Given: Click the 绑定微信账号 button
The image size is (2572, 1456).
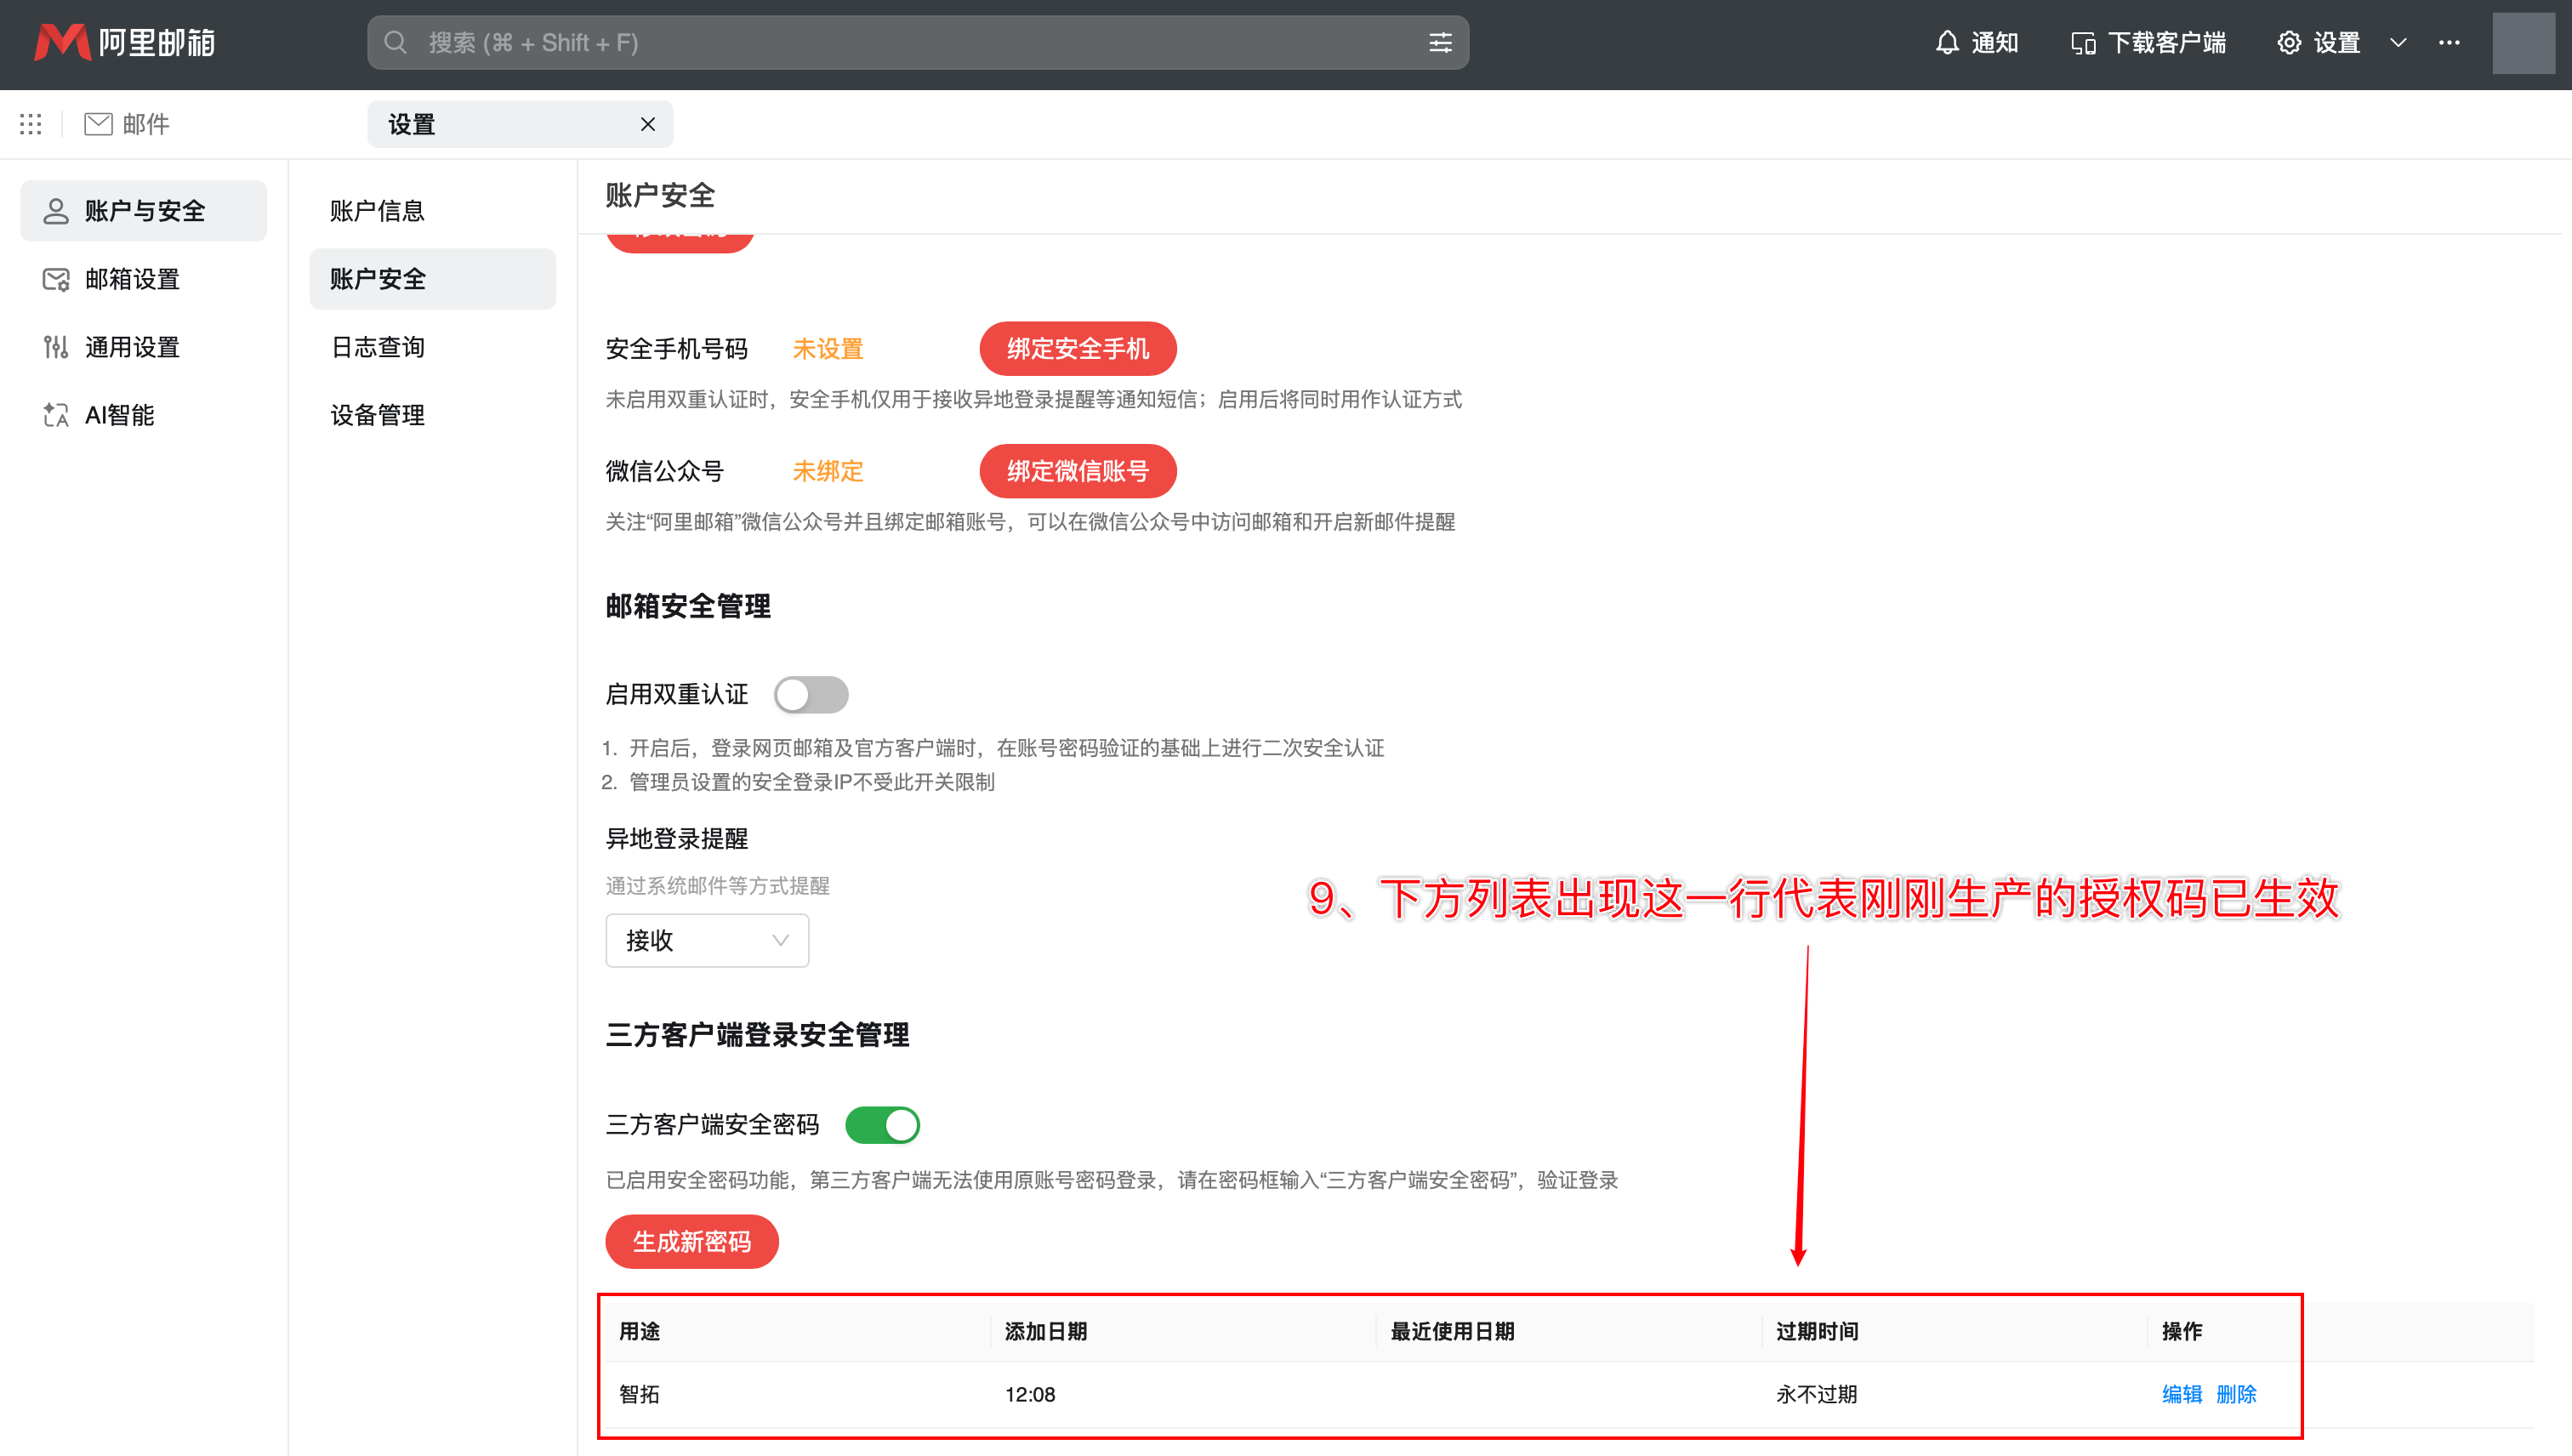Looking at the screenshot, I should tap(1077, 471).
